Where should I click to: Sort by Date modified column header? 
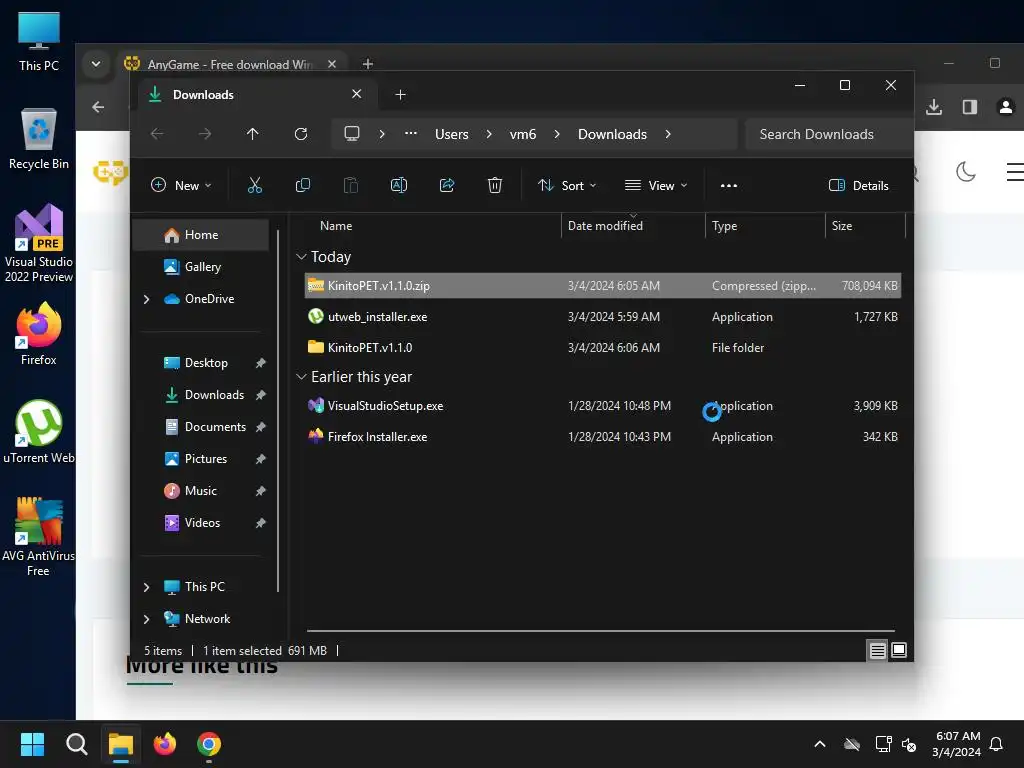coord(633,226)
